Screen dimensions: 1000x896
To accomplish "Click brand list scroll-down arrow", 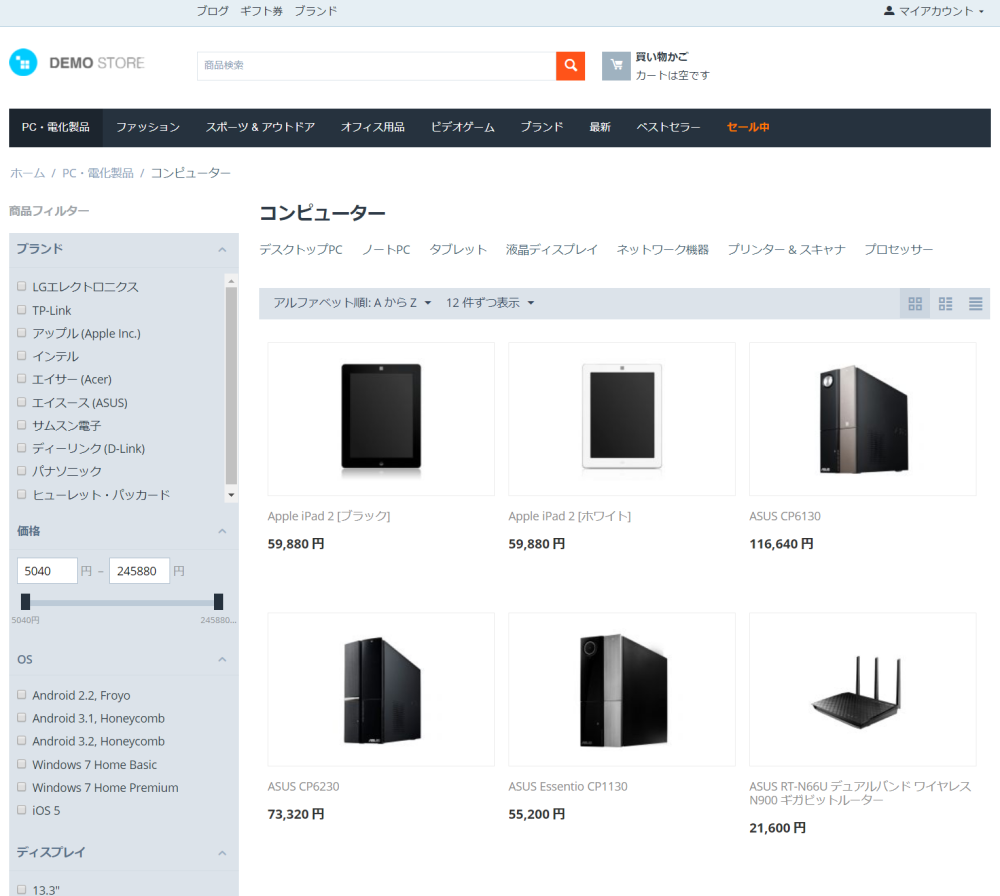I will point(232,495).
